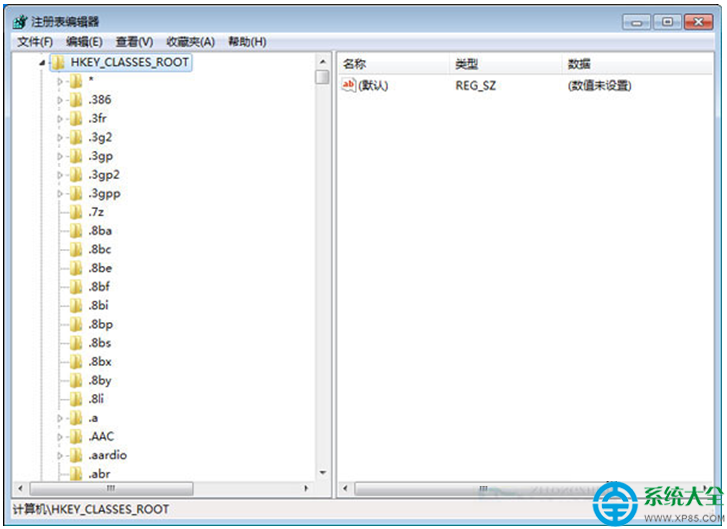The image size is (727, 529).
Task: Expand the .3gp2 key node
Action: pyautogui.click(x=60, y=175)
